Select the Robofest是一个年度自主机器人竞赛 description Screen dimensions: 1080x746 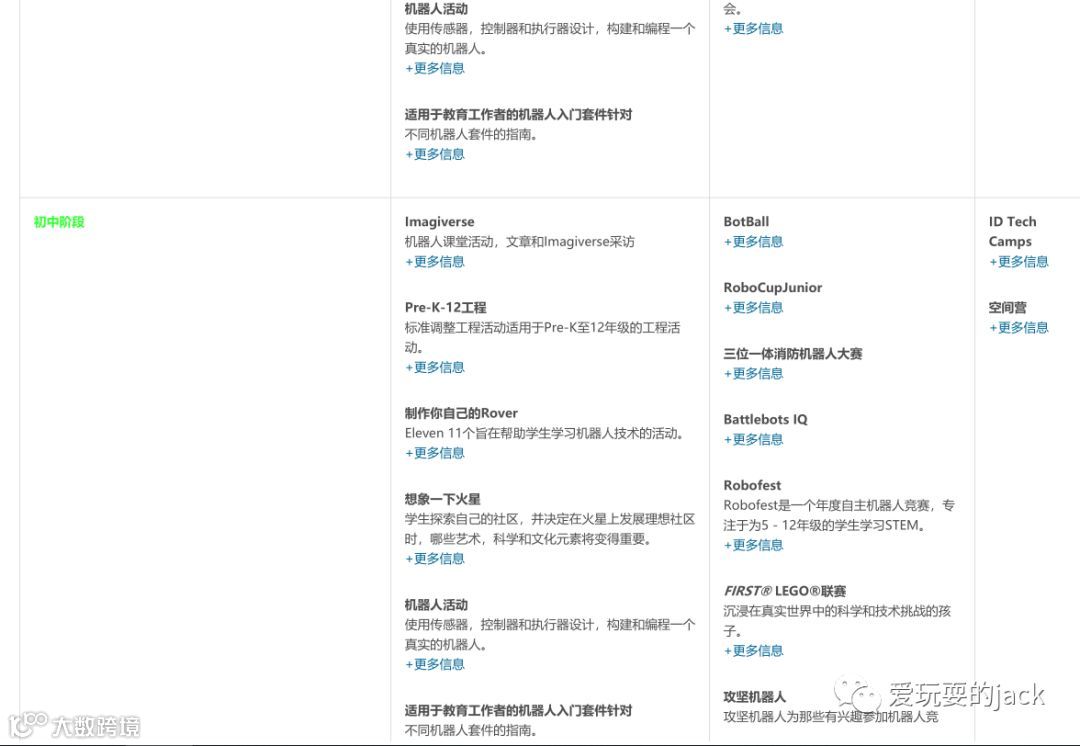839,515
